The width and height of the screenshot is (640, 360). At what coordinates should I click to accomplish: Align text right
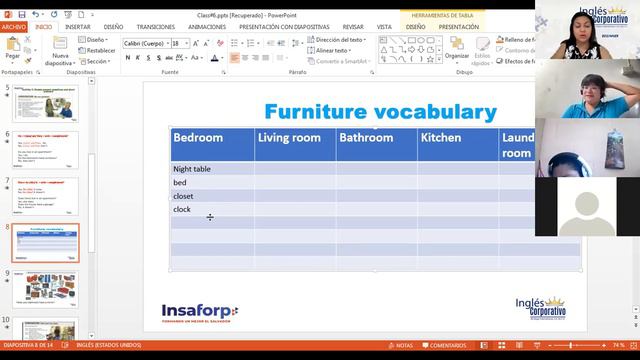[255, 58]
